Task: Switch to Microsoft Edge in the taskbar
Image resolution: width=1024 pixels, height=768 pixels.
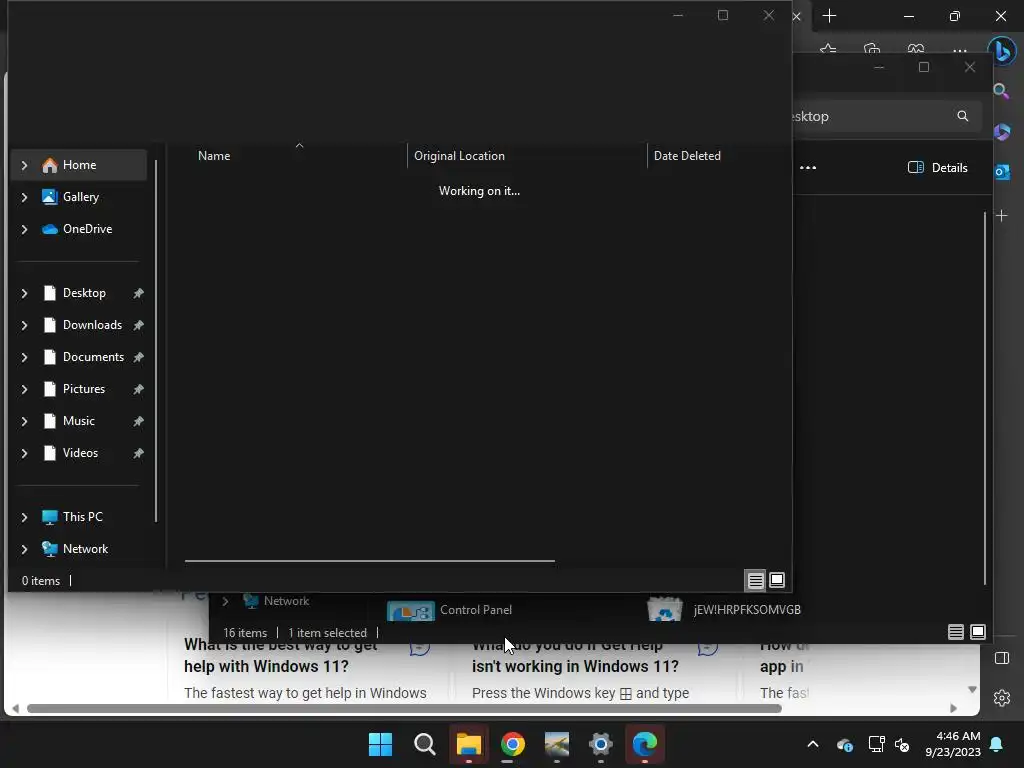Action: 645,744
